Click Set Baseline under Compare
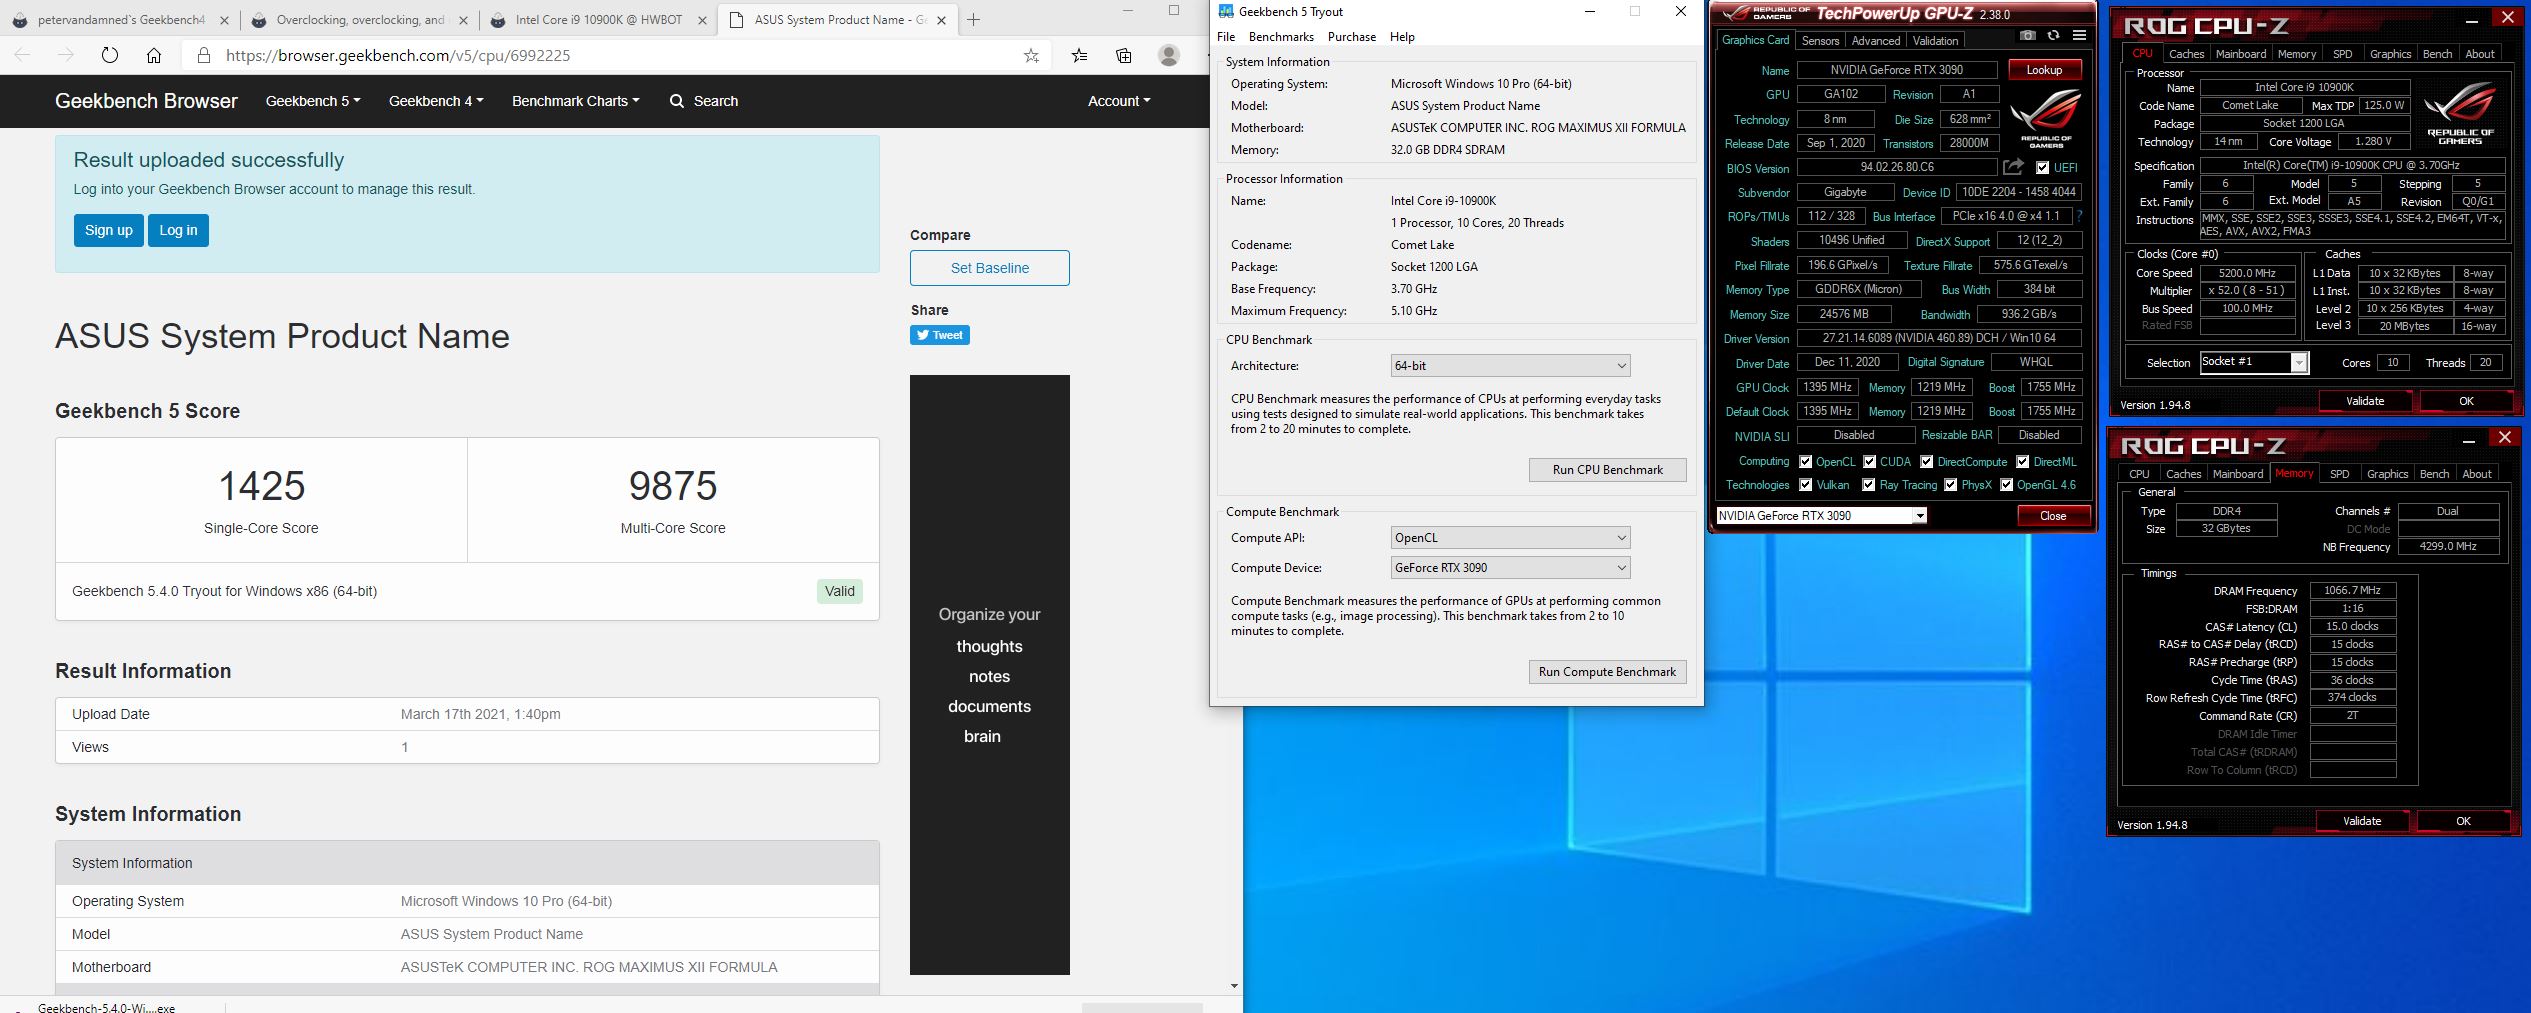The image size is (2531, 1013). (989, 268)
